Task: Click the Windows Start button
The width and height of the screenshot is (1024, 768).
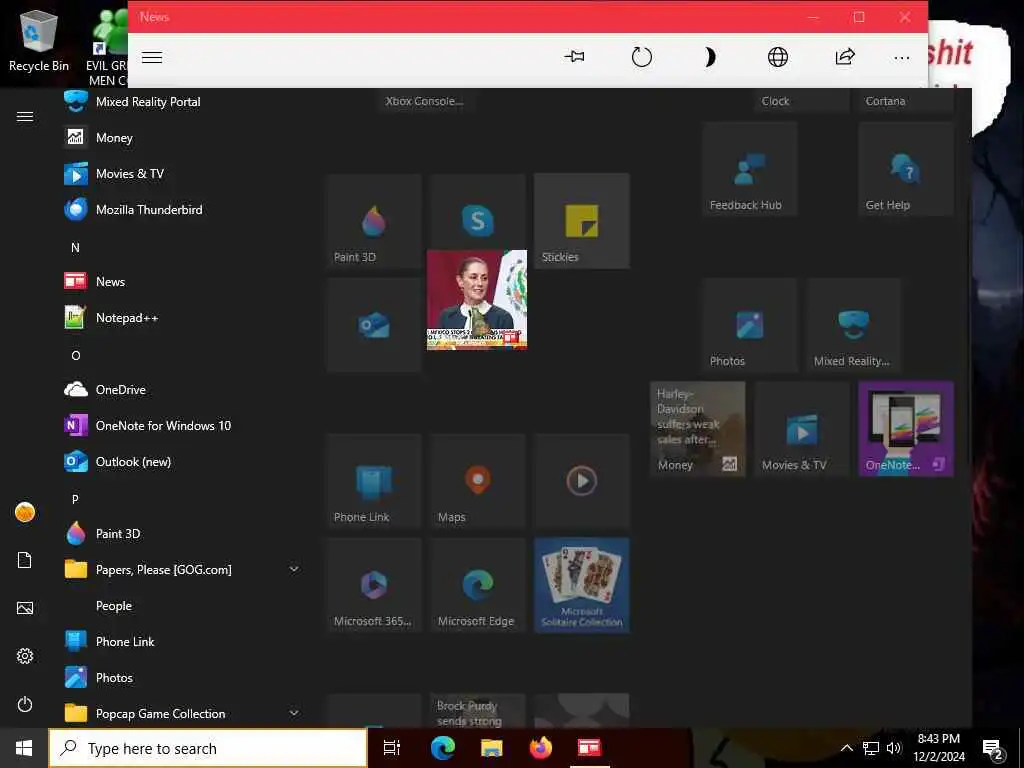Action: click(x=24, y=748)
